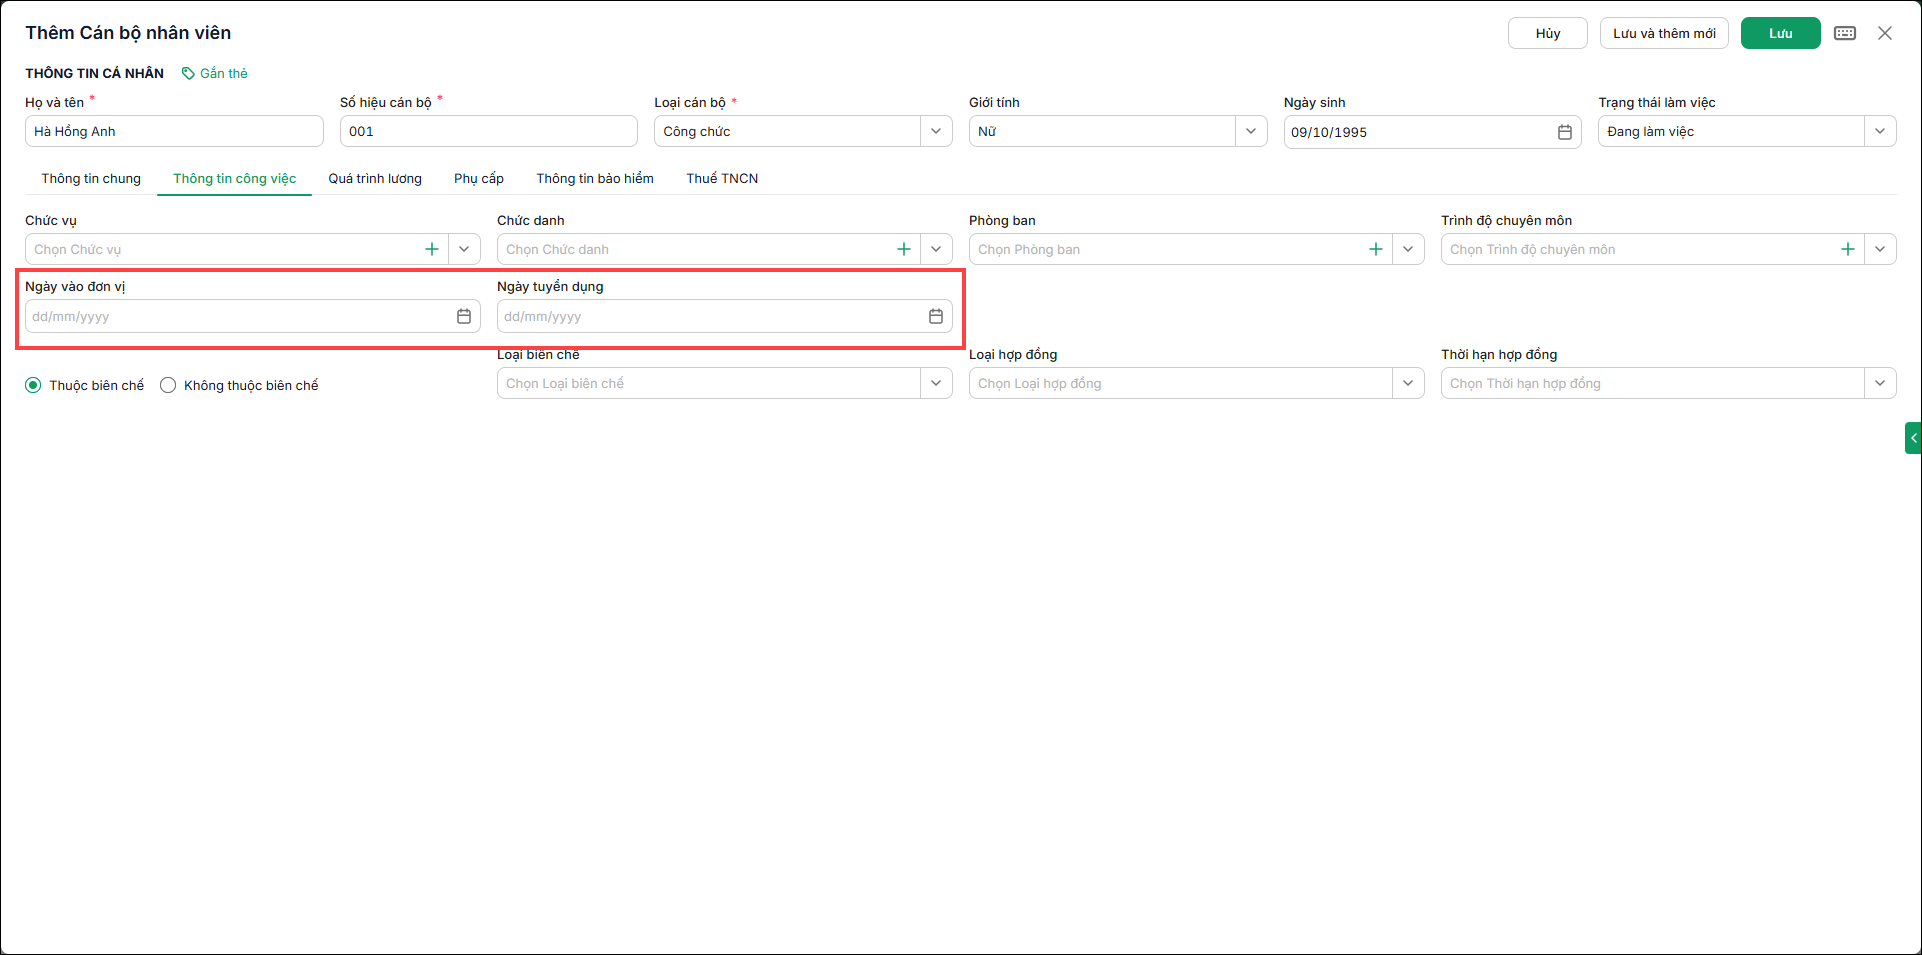Add a new Chức vụ with plus icon
Viewport: 1922px width, 955px height.
(432, 249)
